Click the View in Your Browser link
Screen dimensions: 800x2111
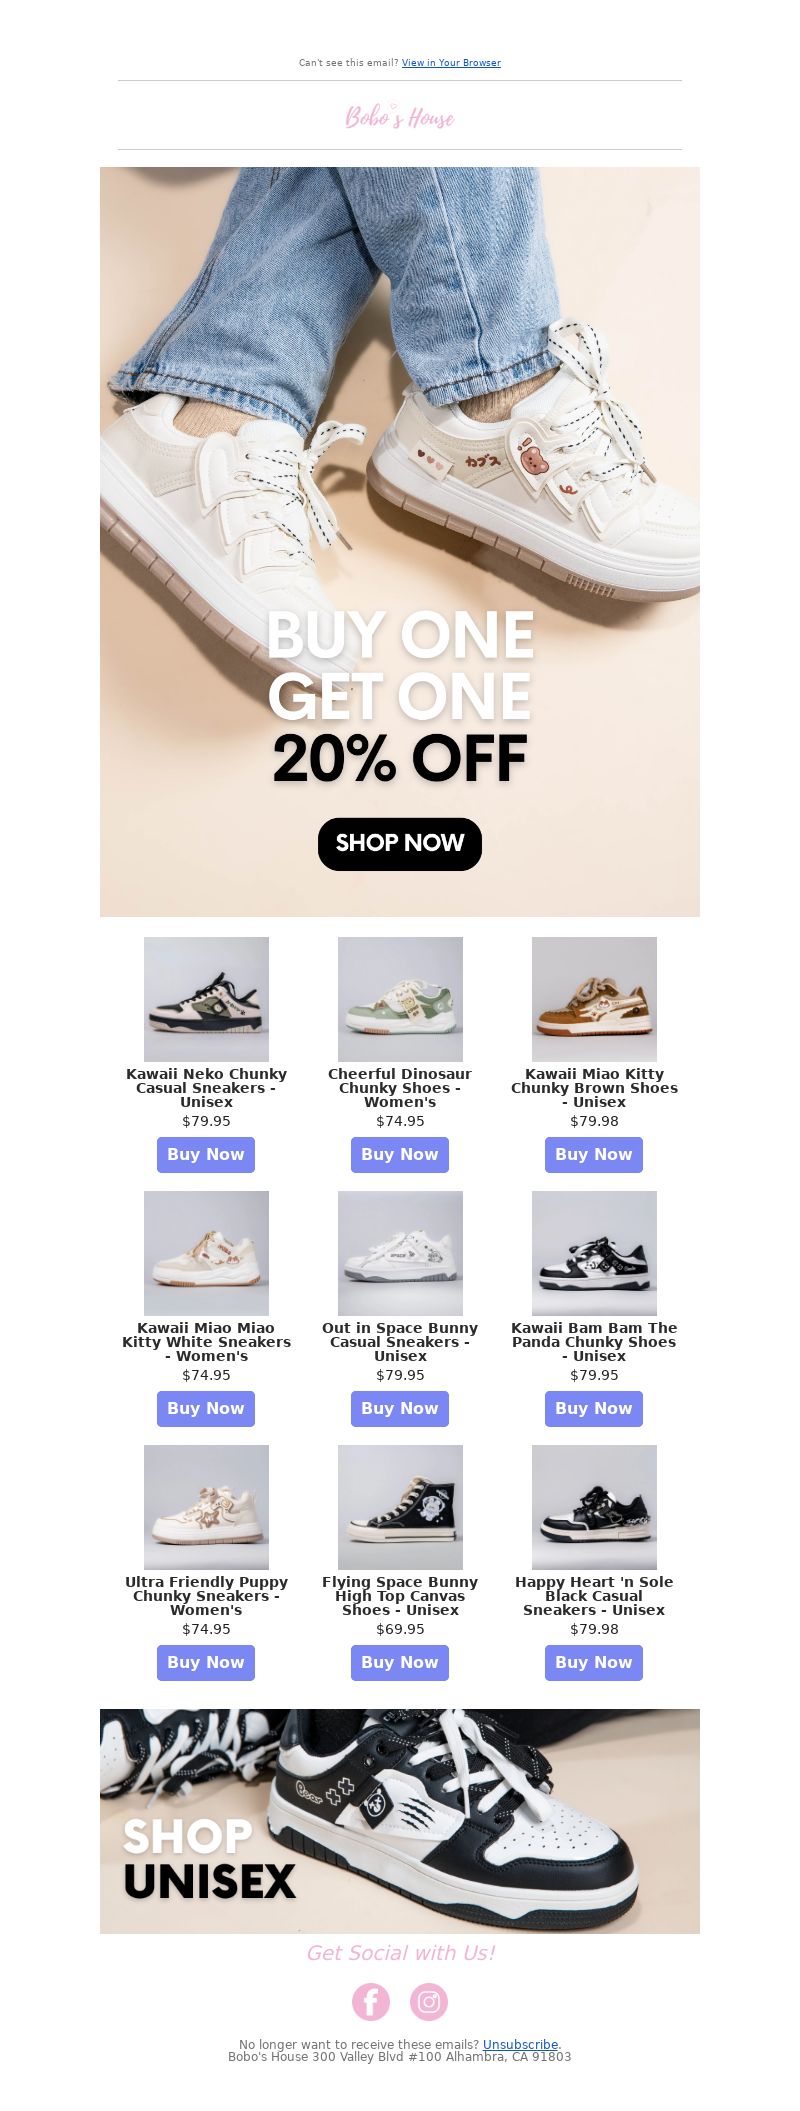451,63
